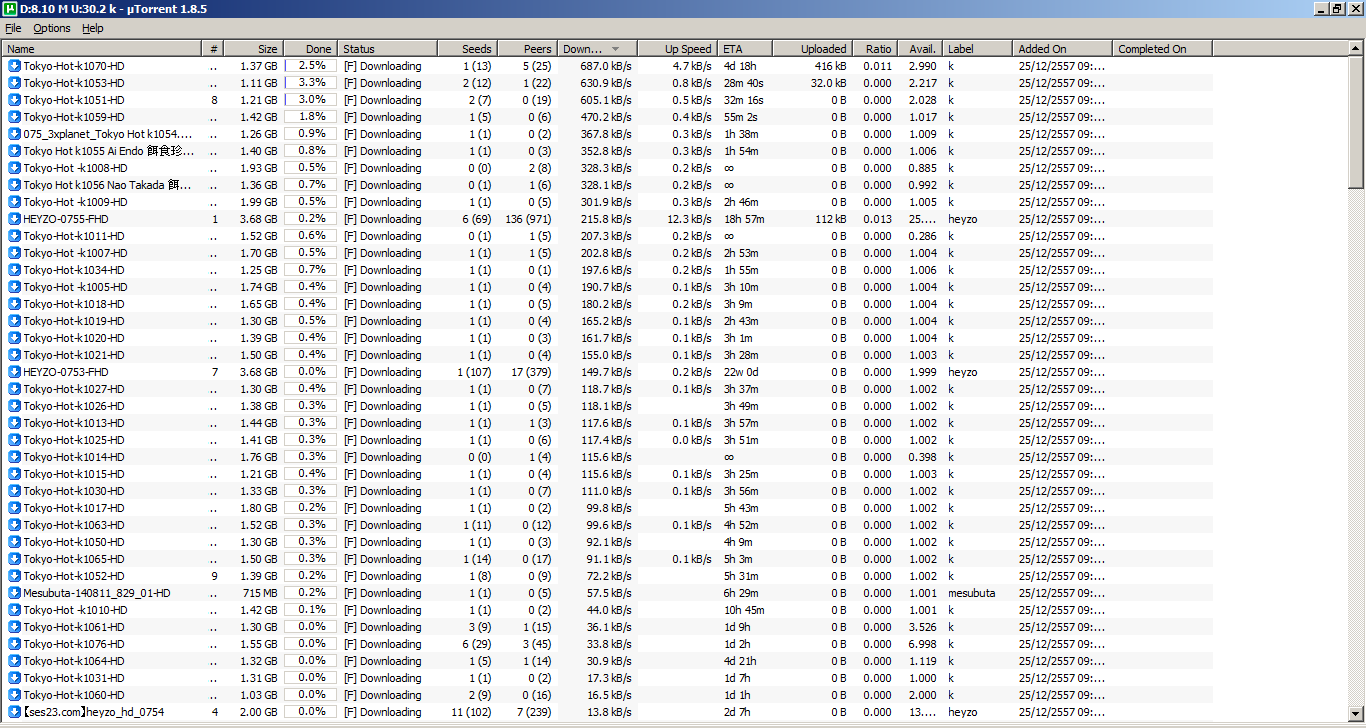Sort the list by Size column header
1366x728 pixels.
tap(254, 48)
